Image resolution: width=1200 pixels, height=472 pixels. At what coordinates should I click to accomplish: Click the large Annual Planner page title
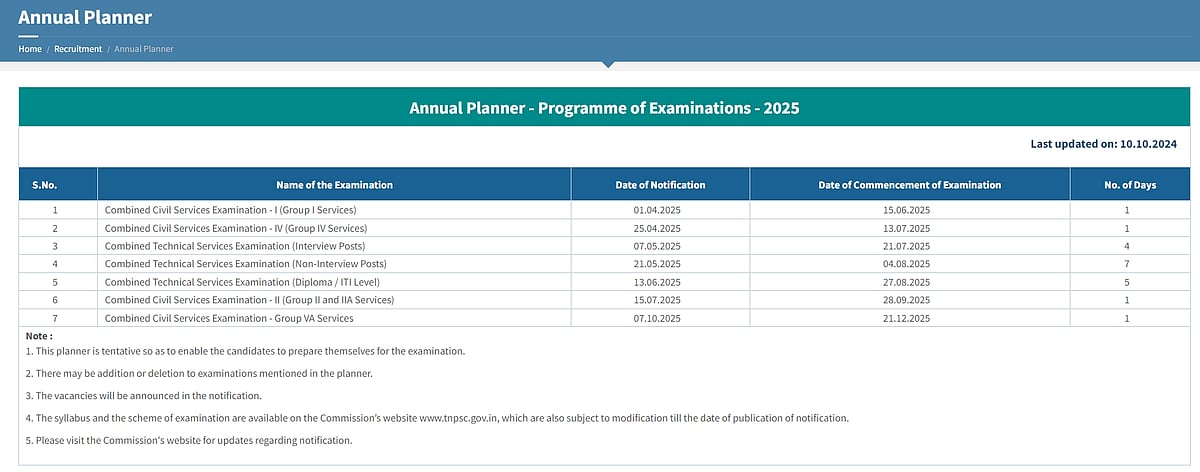(85, 17)
